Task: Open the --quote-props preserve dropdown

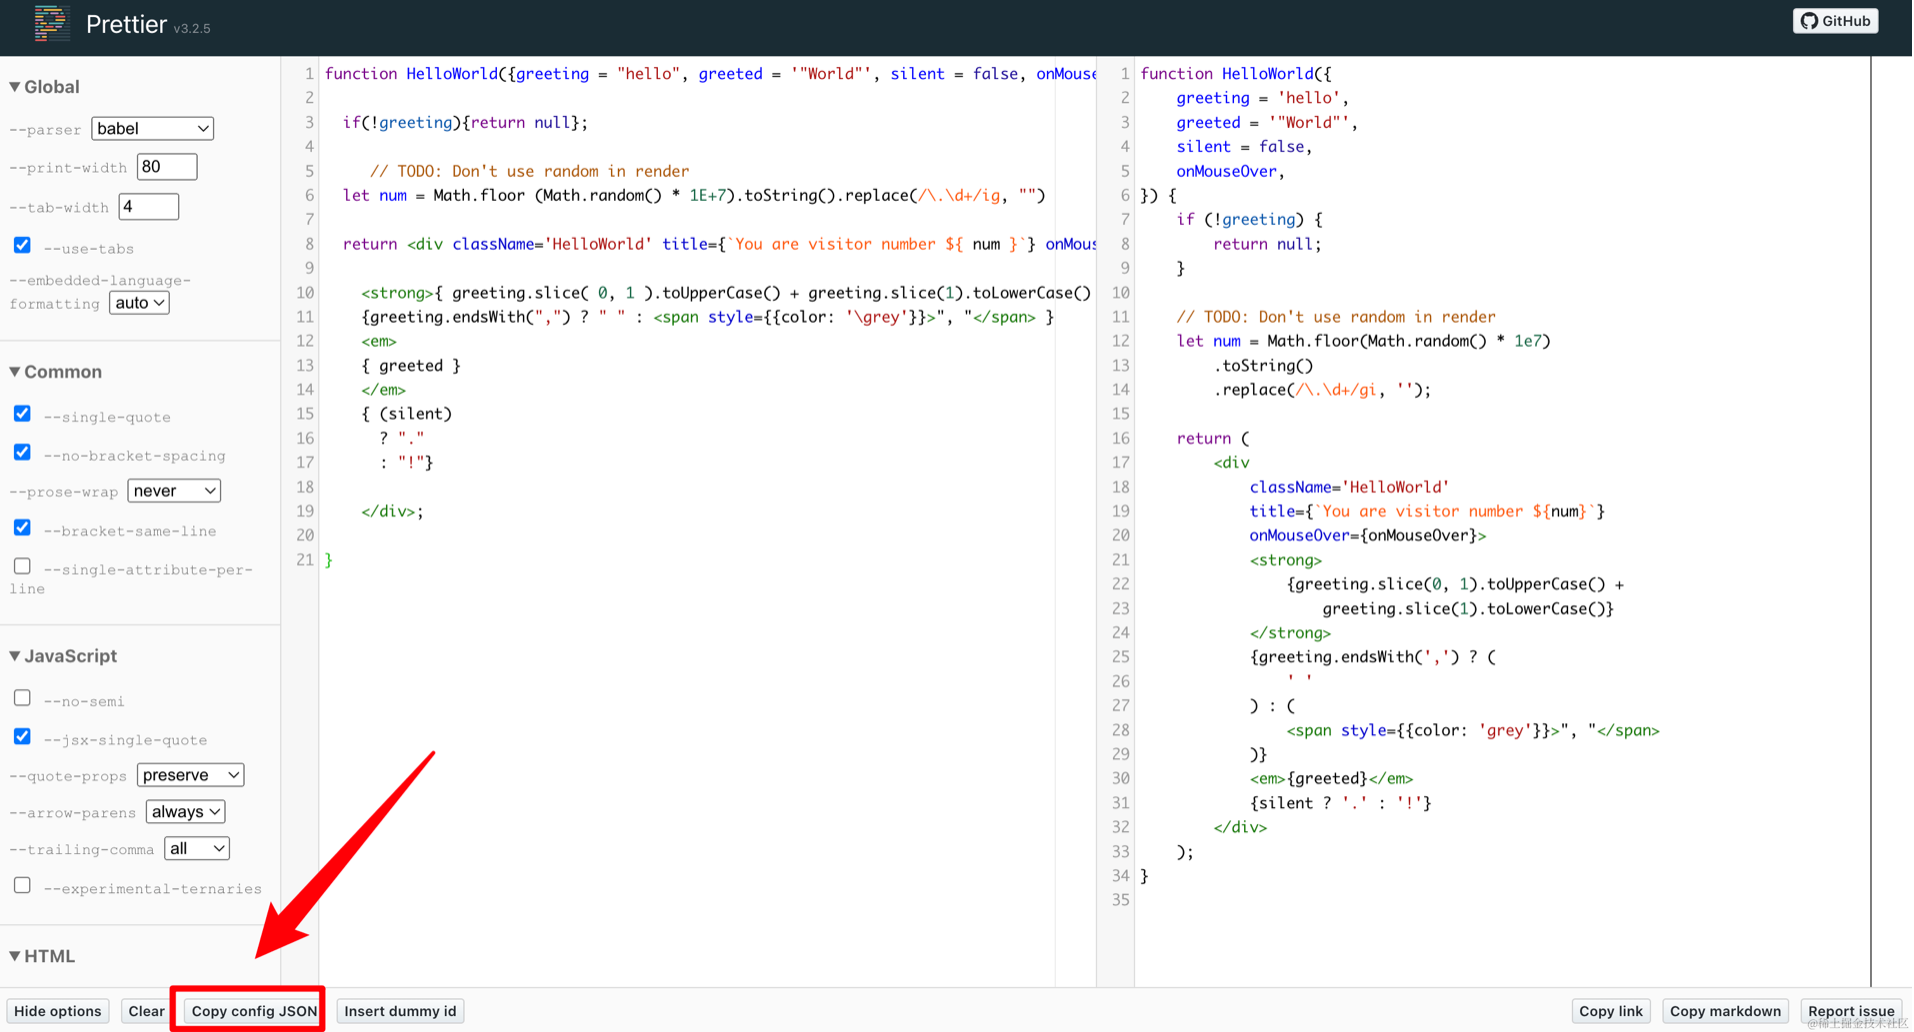Action: coord(191,775)
